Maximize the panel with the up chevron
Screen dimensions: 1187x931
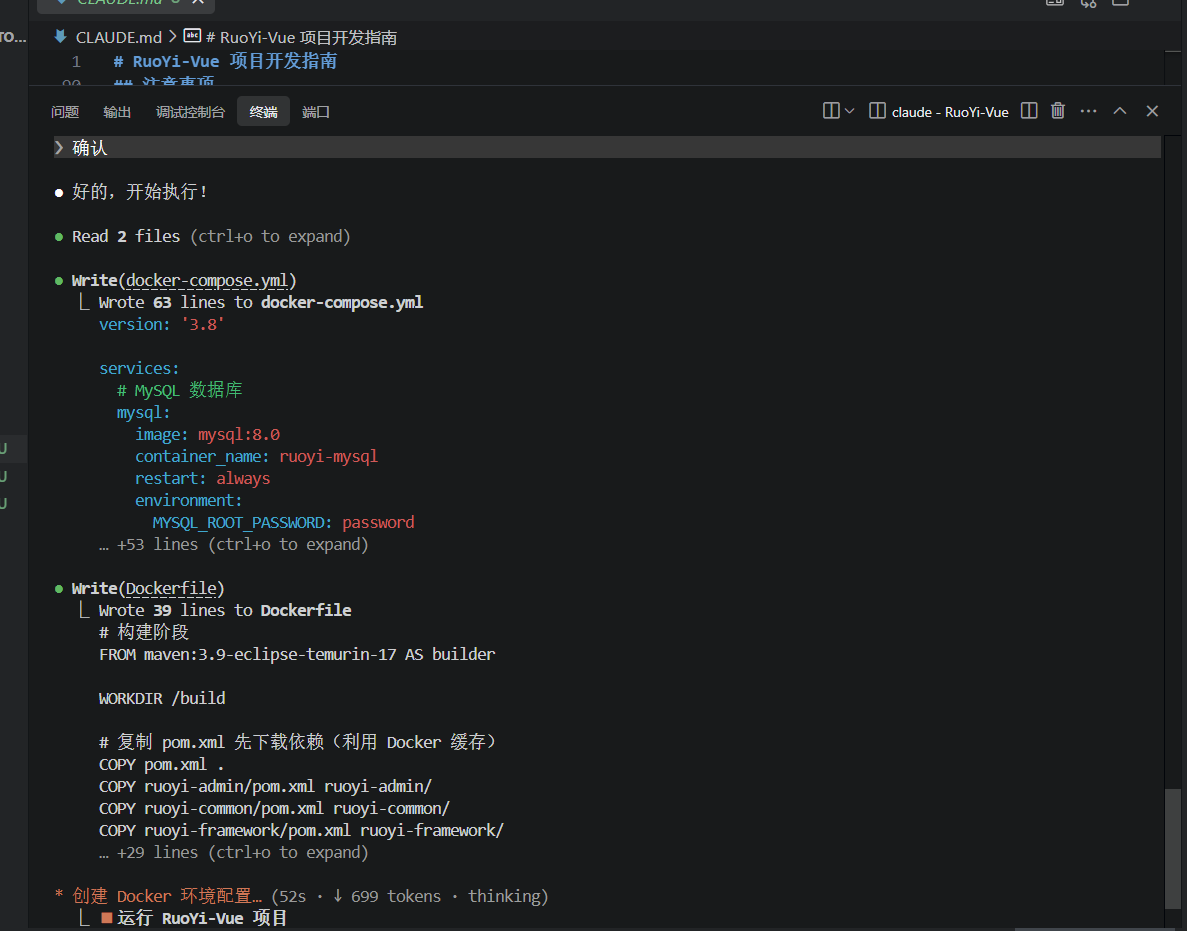click(x=1120, y=111)
